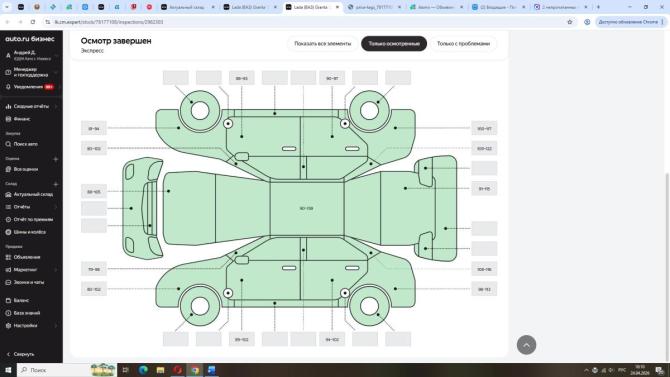Select the rear bumper in car diagram
Screen dimensions: 670x377
point(444,208)
